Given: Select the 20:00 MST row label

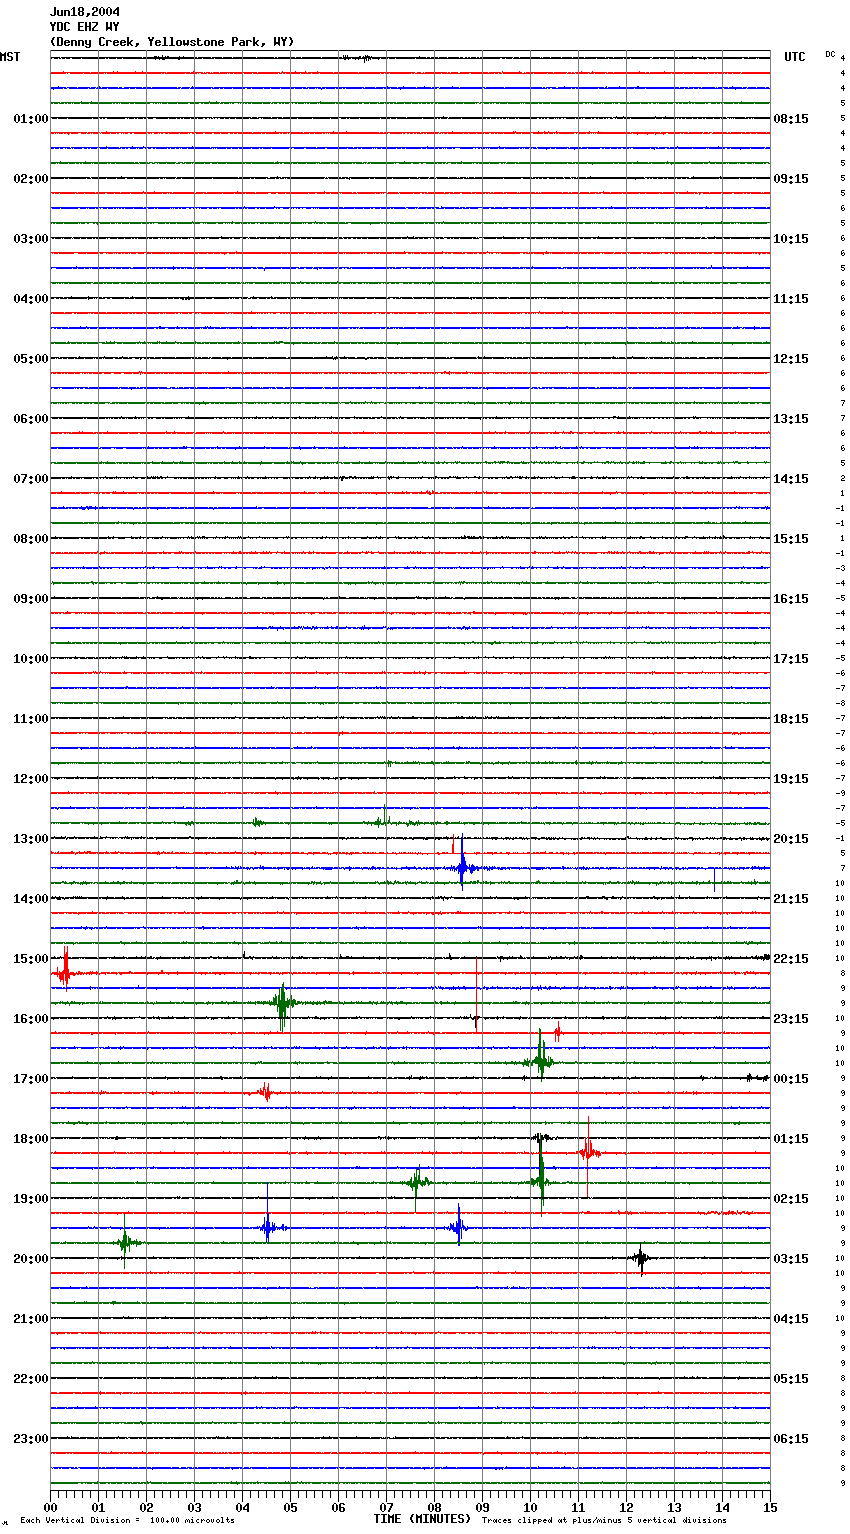Looking at the screenshot, I should click(x=30, y=1259).
